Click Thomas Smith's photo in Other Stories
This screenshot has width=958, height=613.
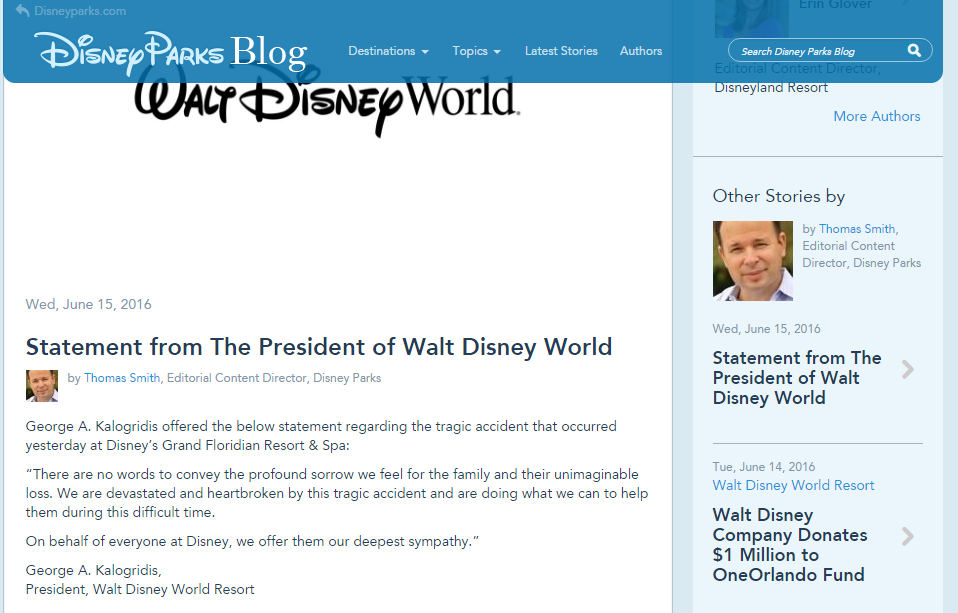pos(752,261)
